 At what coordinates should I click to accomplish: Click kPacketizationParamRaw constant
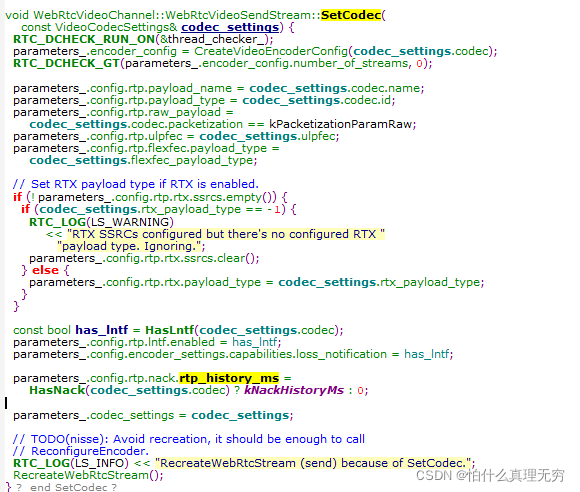coord(340,124)
